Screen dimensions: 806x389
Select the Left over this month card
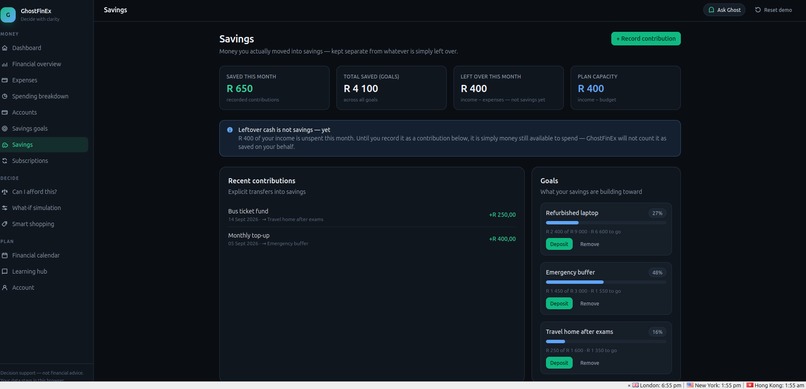pyautogui.click(x=508, y=88)
